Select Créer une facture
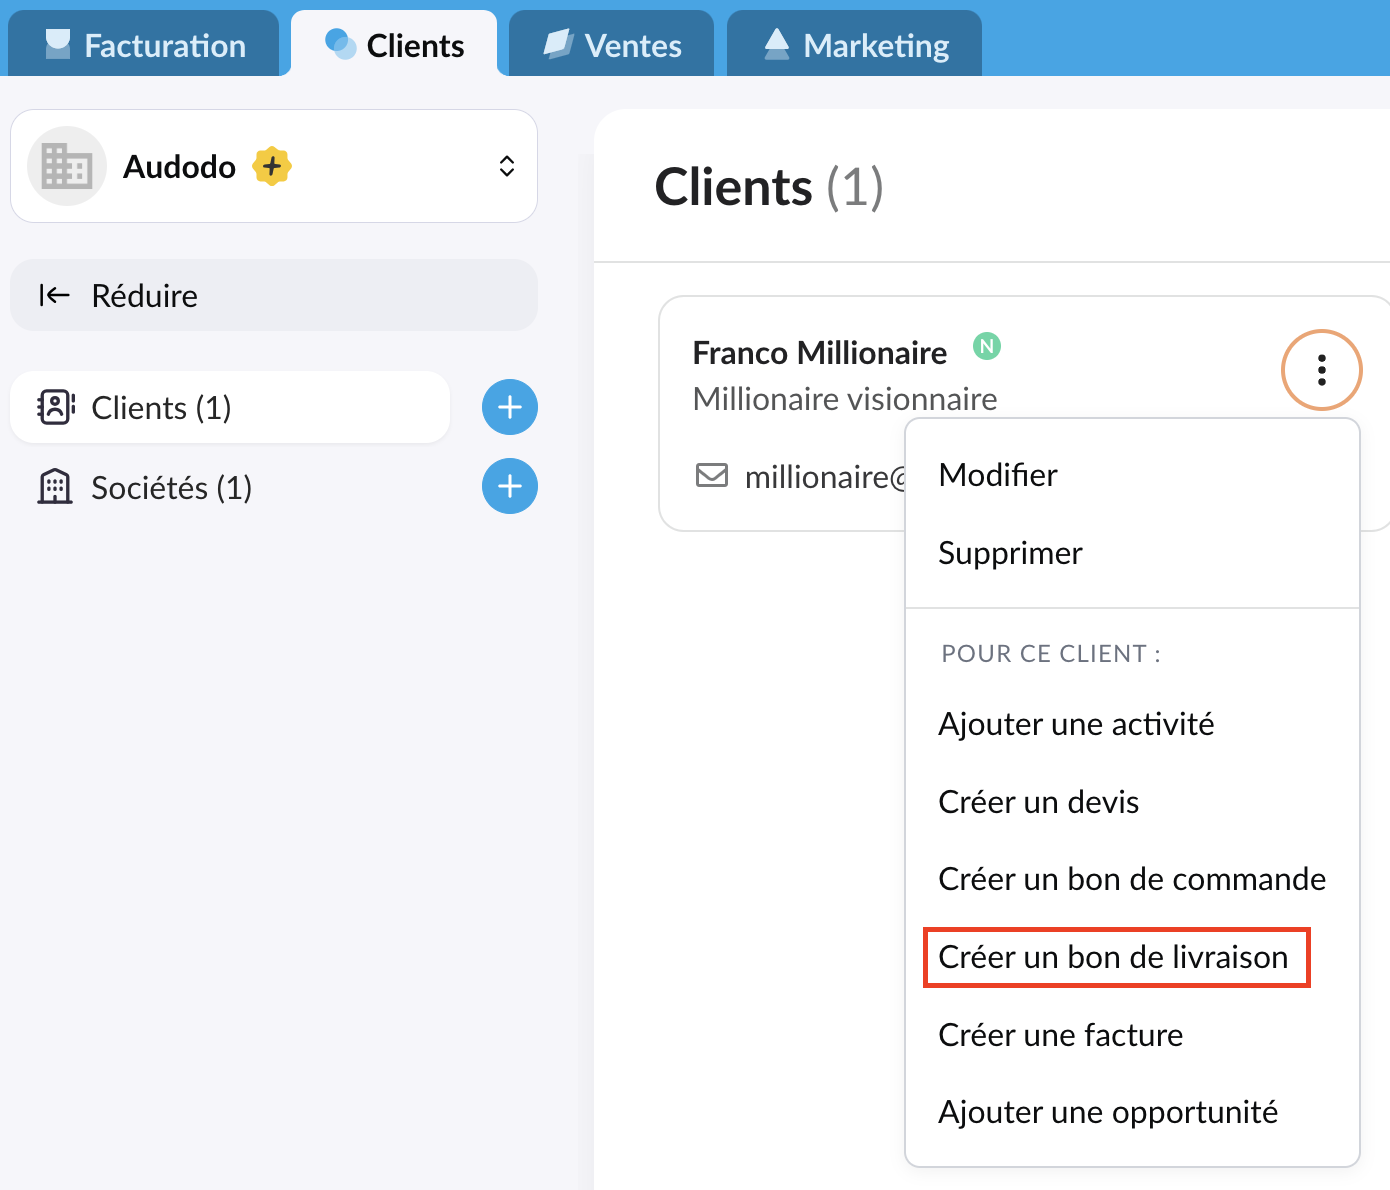The width and height of the screenshot is (1390, 1190). (1060, 1035)
